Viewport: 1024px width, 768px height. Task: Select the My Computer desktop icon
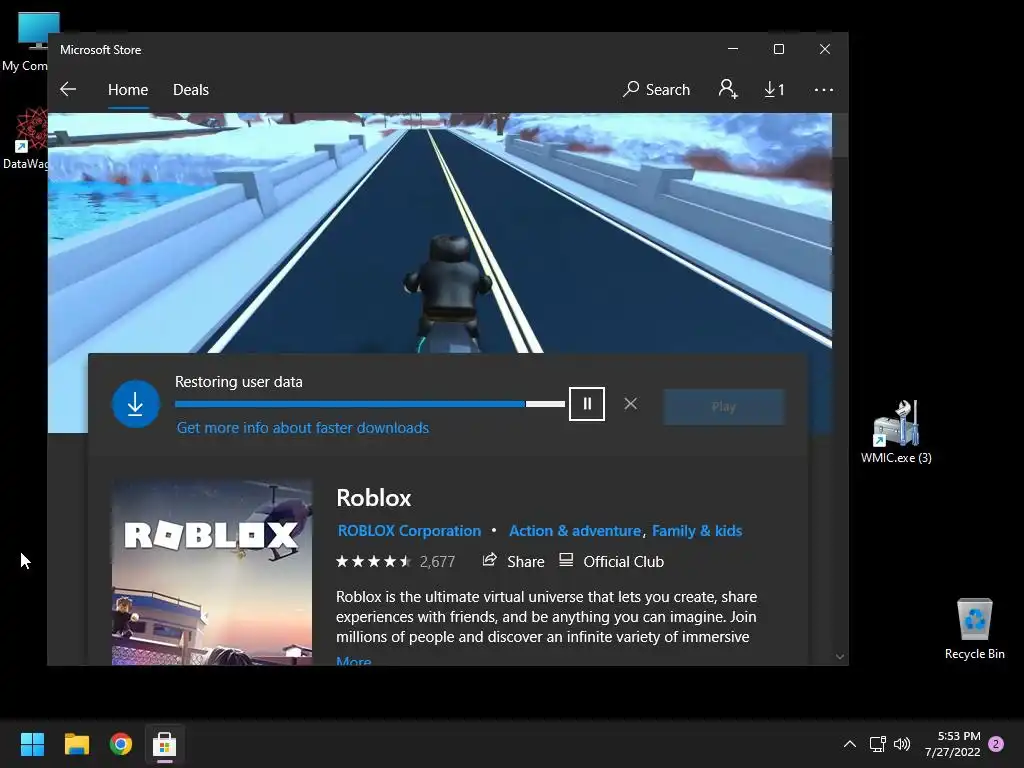pyautogui.click(x=29, y=42)
